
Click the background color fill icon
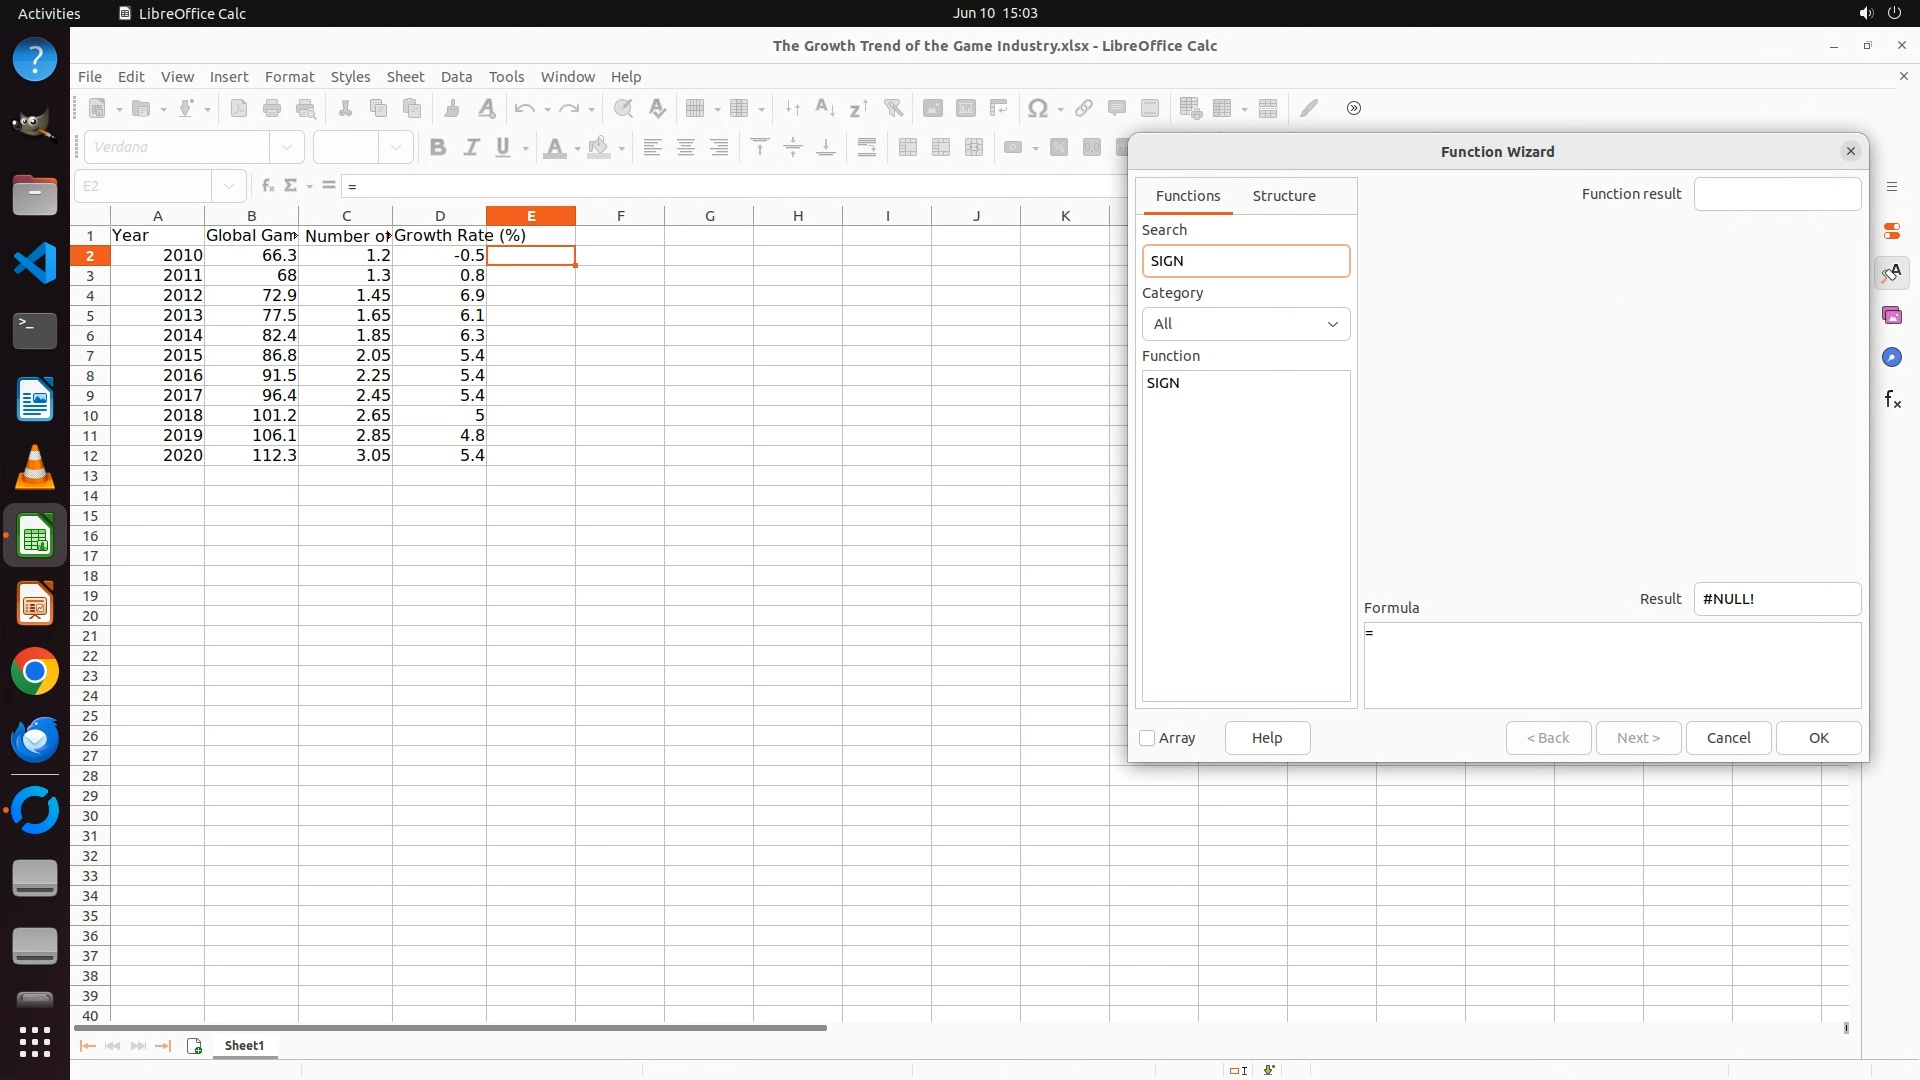[x=598, y=148]
